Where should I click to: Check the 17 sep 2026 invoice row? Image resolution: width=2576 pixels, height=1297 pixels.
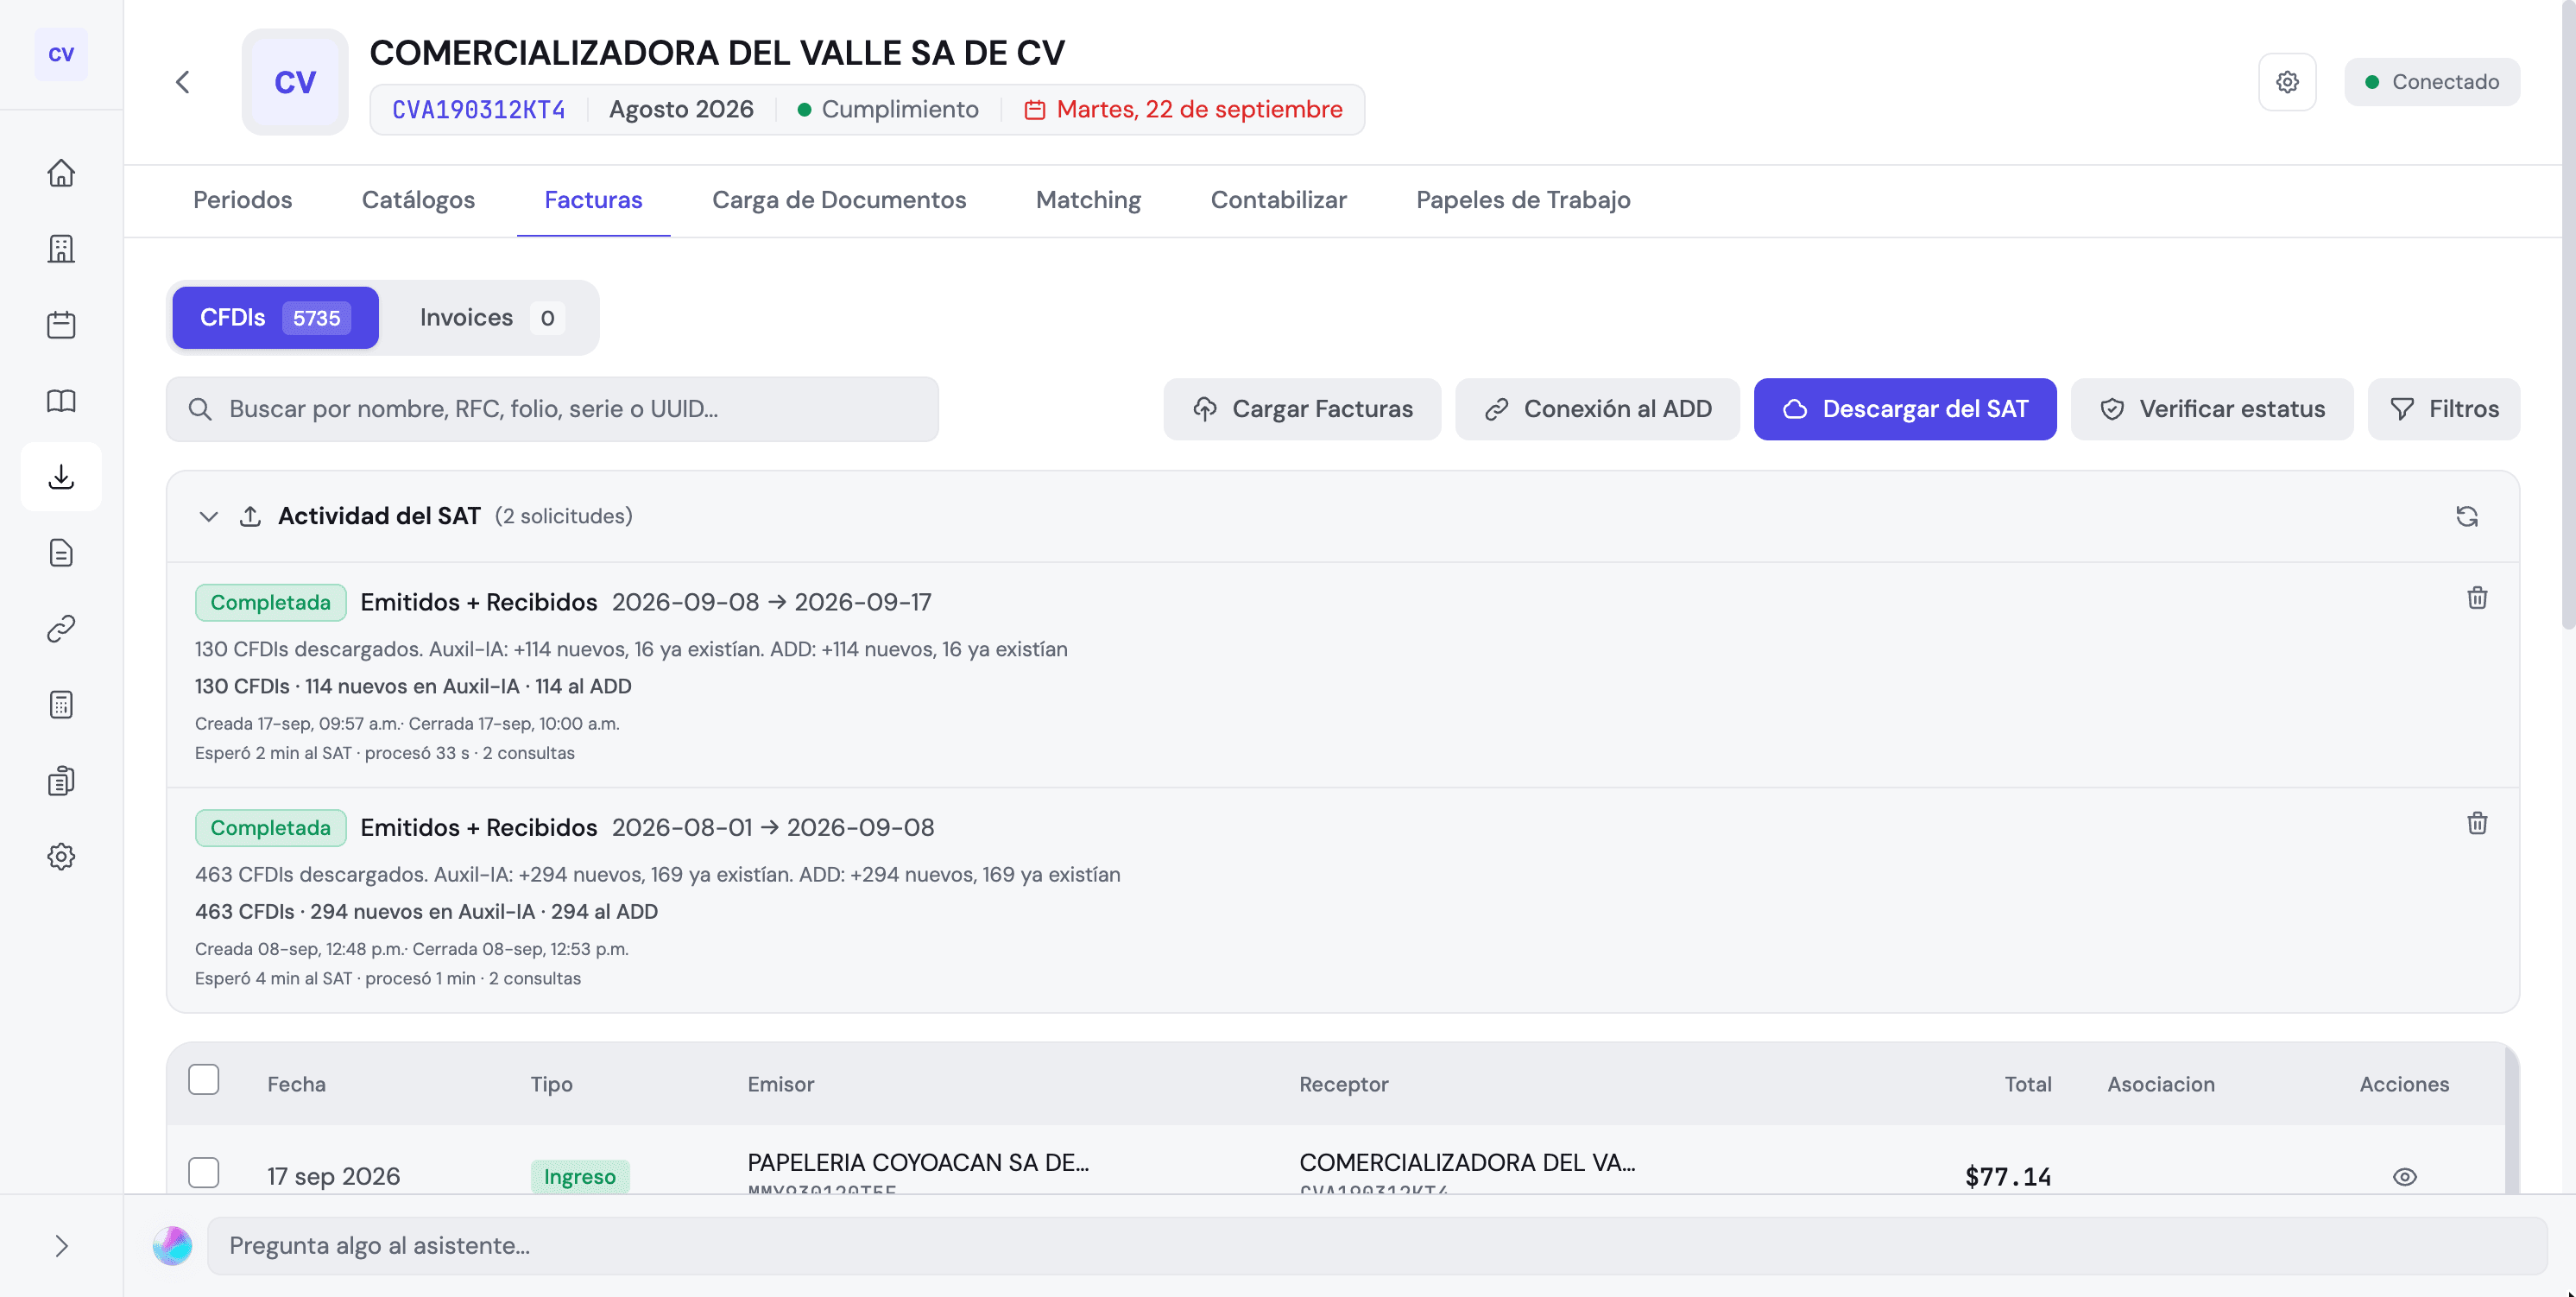click(204, 1173)
